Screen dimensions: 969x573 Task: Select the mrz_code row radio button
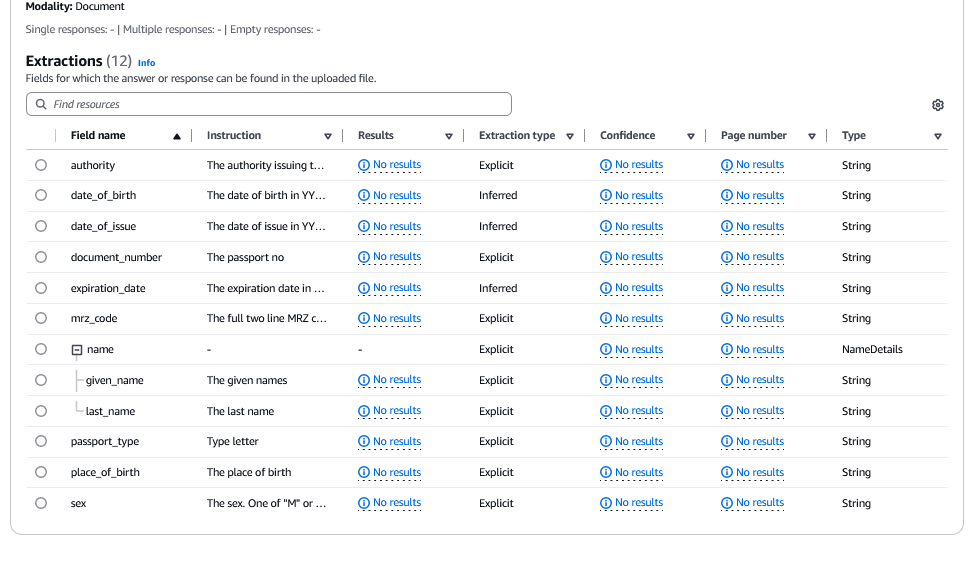(x=41, y=318)
